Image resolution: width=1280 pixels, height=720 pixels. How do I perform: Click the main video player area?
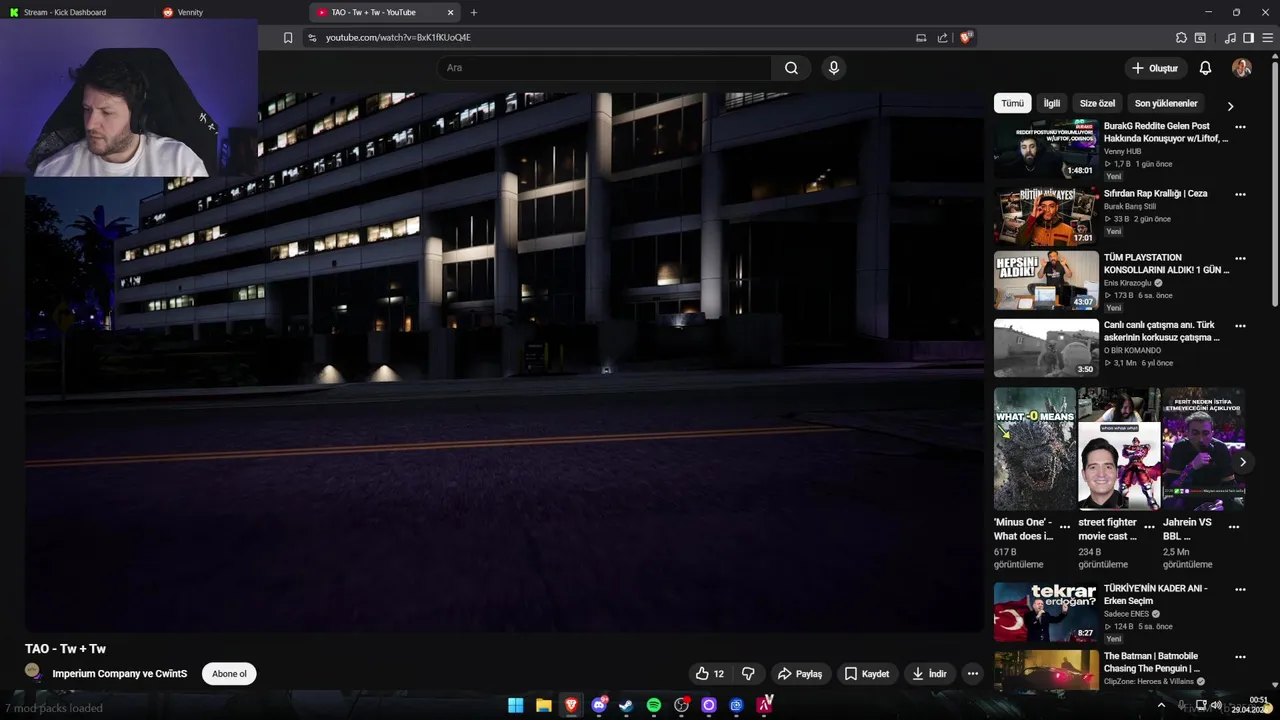pyautogui.click(x=504, y=362)
